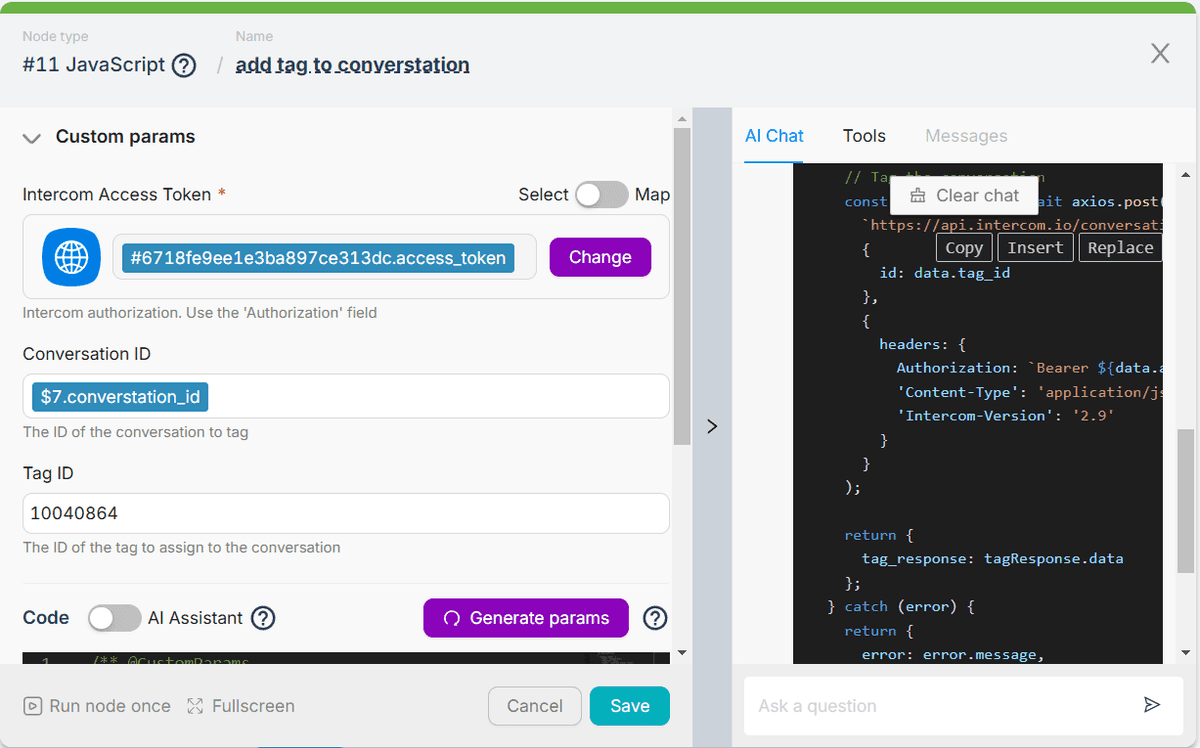Click help icon beside AI Assistant
Viewport: 1200px width, 748px height.
(x=263, y=618)
